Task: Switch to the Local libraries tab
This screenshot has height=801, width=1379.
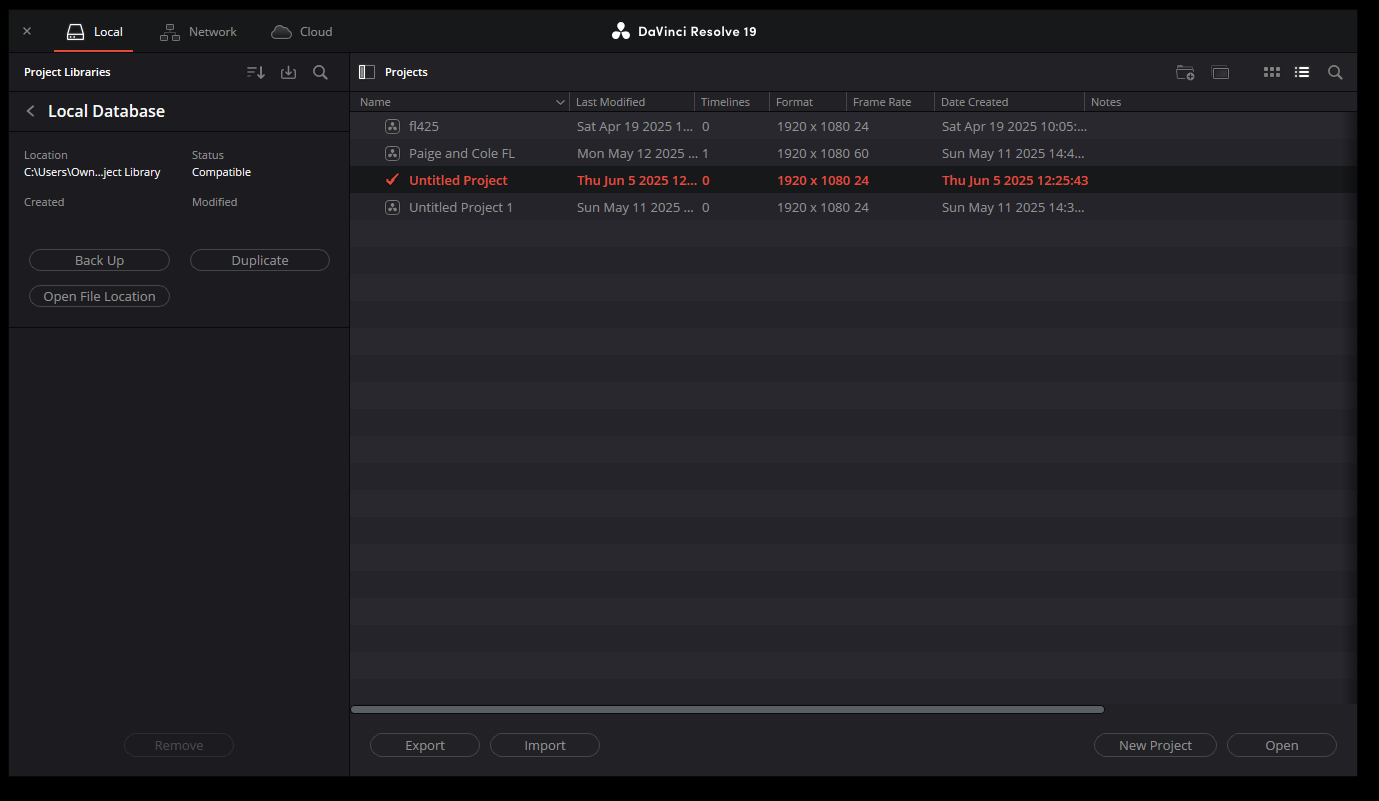Action: [94, 32]
